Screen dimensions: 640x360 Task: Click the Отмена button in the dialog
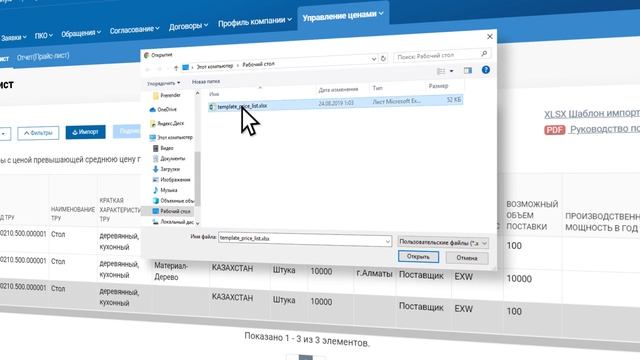click(x=467, y=258)
